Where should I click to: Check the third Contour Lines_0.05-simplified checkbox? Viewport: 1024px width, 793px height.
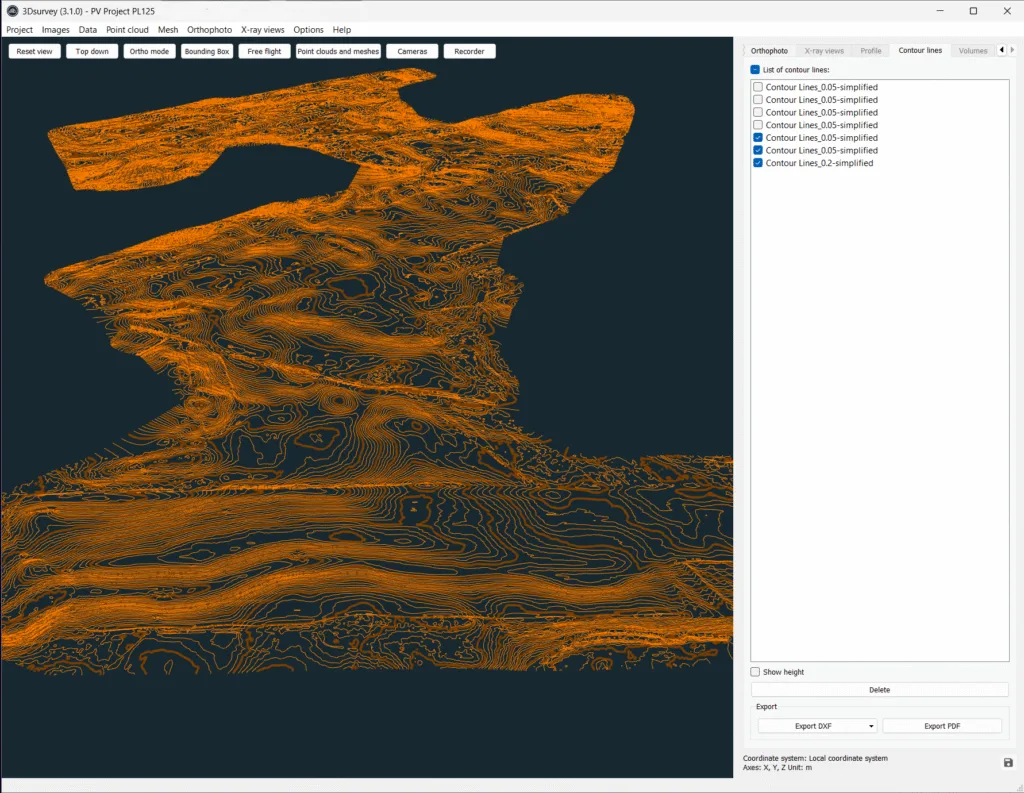click(758, 112)
